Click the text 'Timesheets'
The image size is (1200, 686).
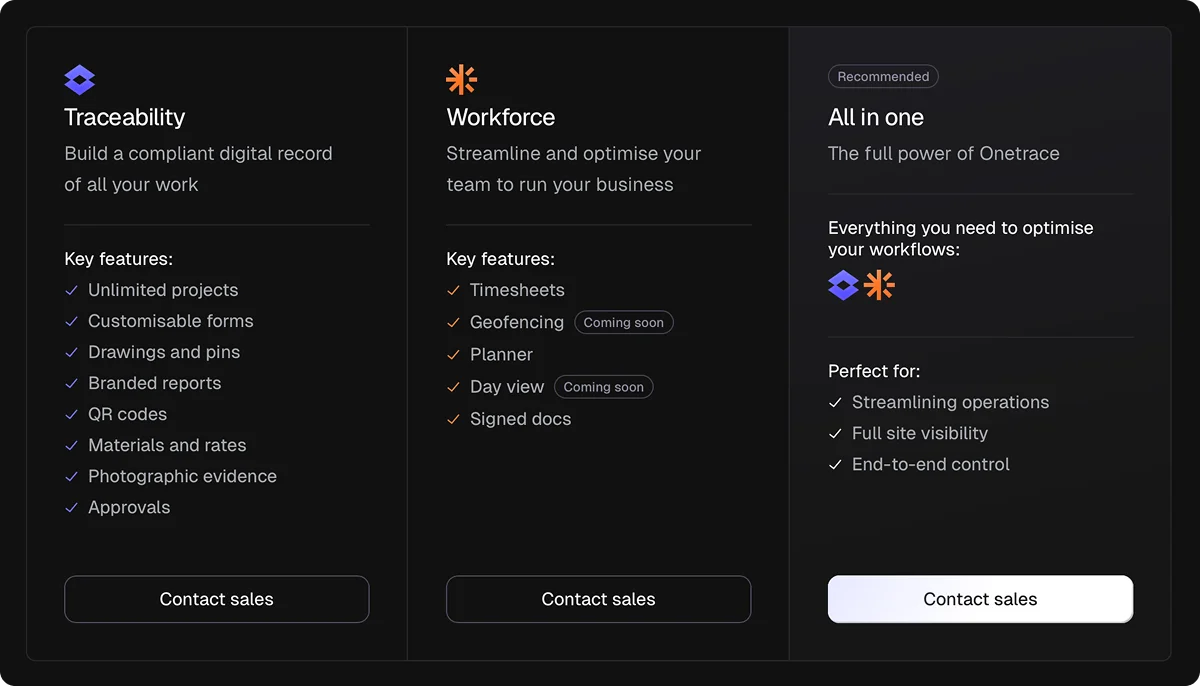click(x=518, y=290)
